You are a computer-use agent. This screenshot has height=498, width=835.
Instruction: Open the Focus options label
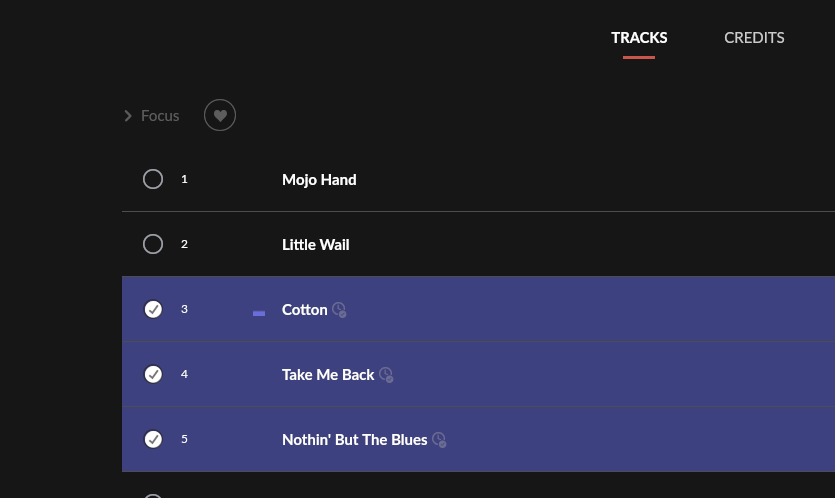[160, 116]
